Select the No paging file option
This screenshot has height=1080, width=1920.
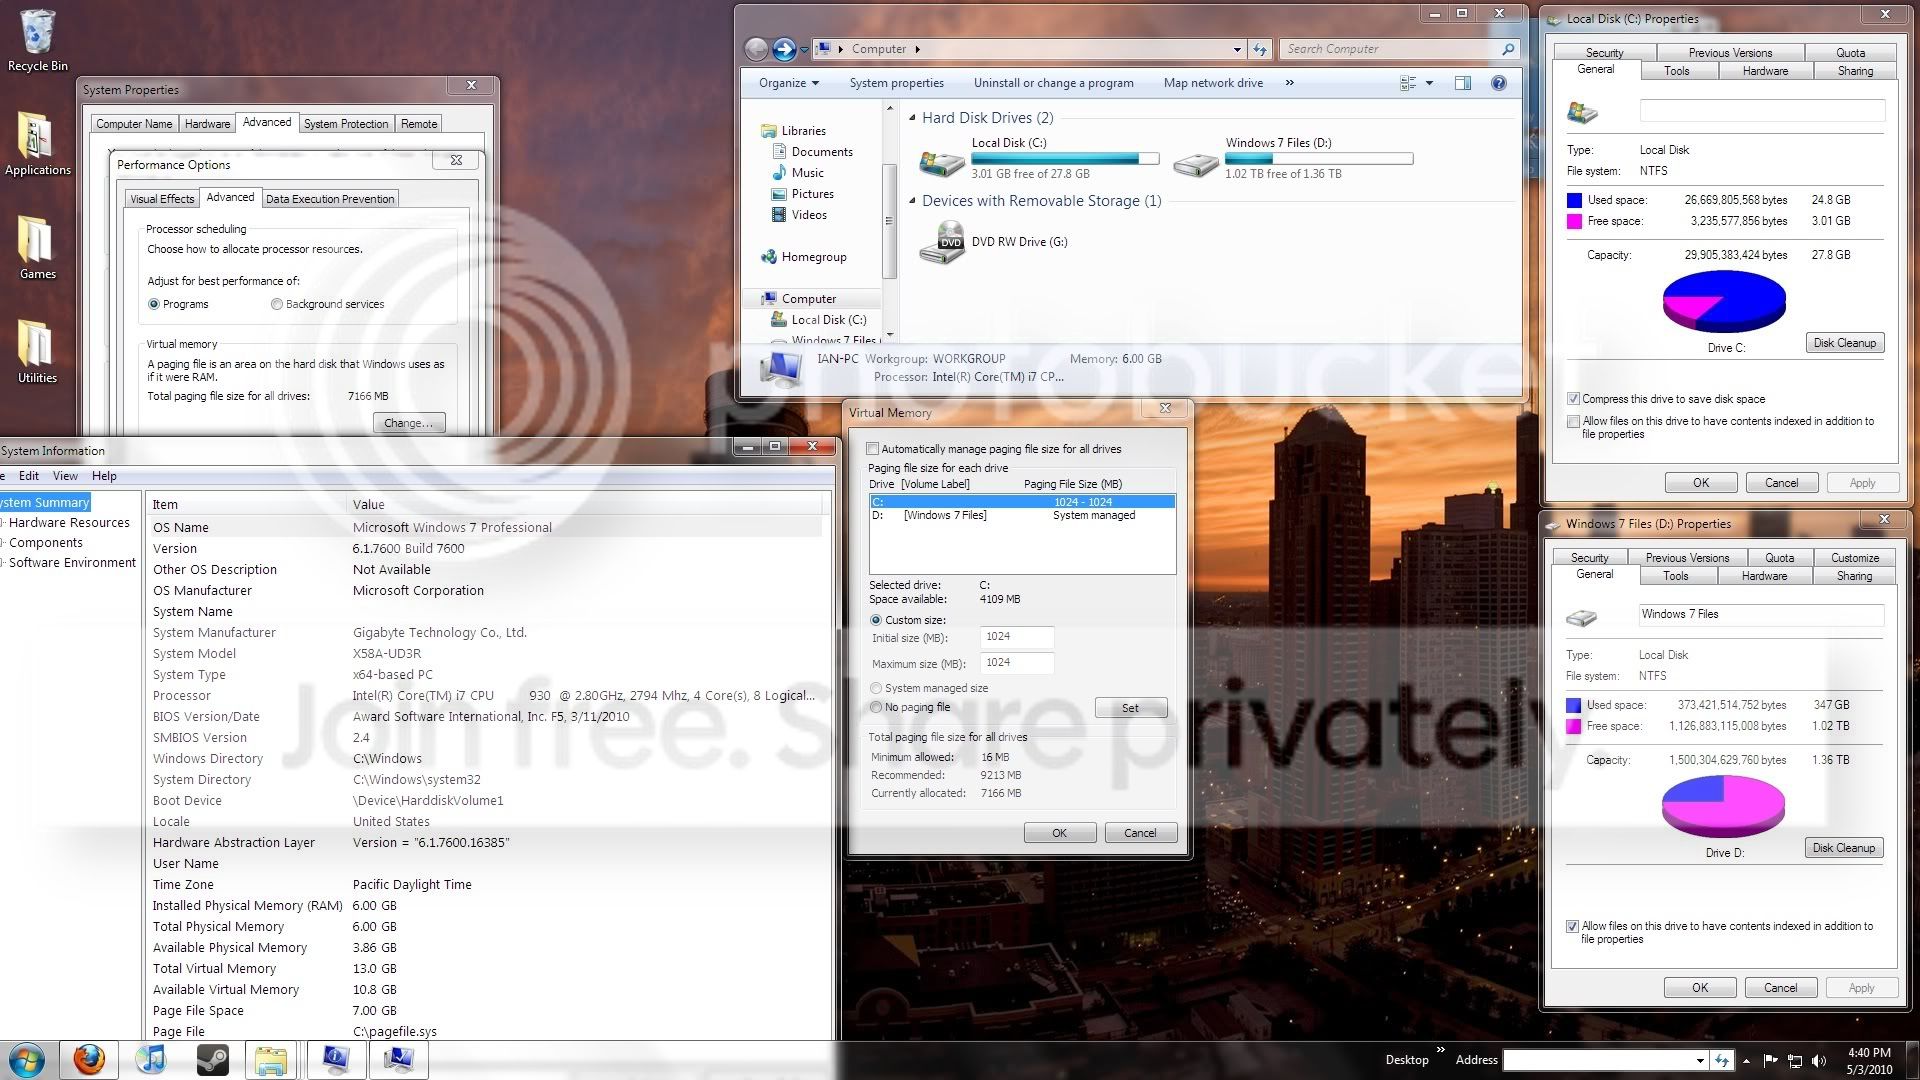click(876, 707)
